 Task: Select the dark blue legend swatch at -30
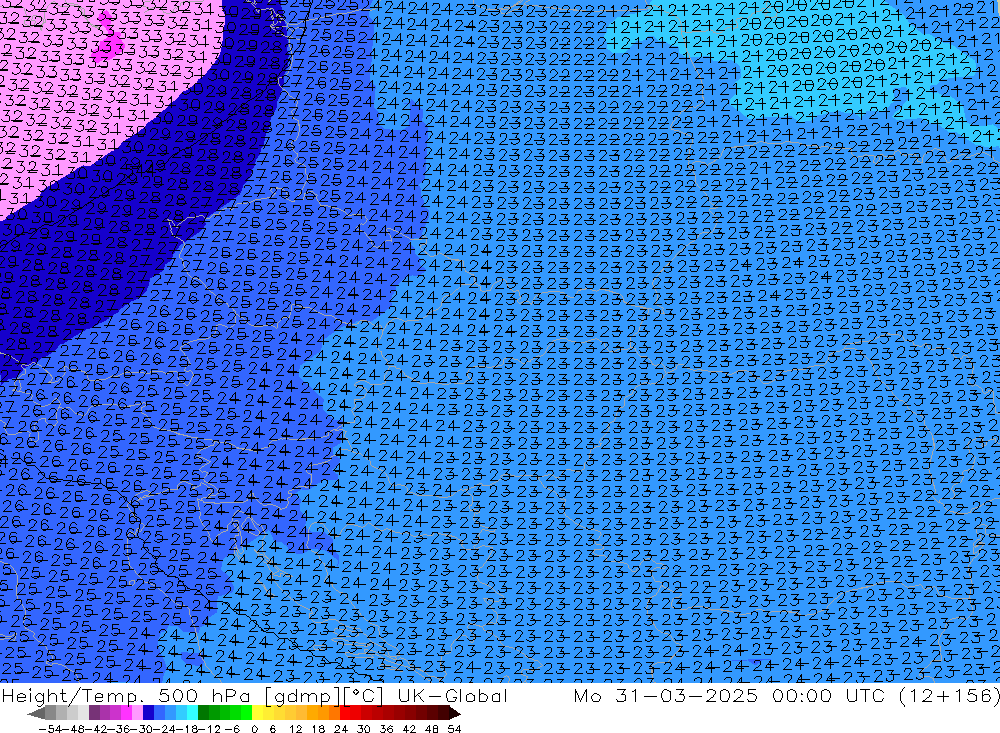coord(148,713)
